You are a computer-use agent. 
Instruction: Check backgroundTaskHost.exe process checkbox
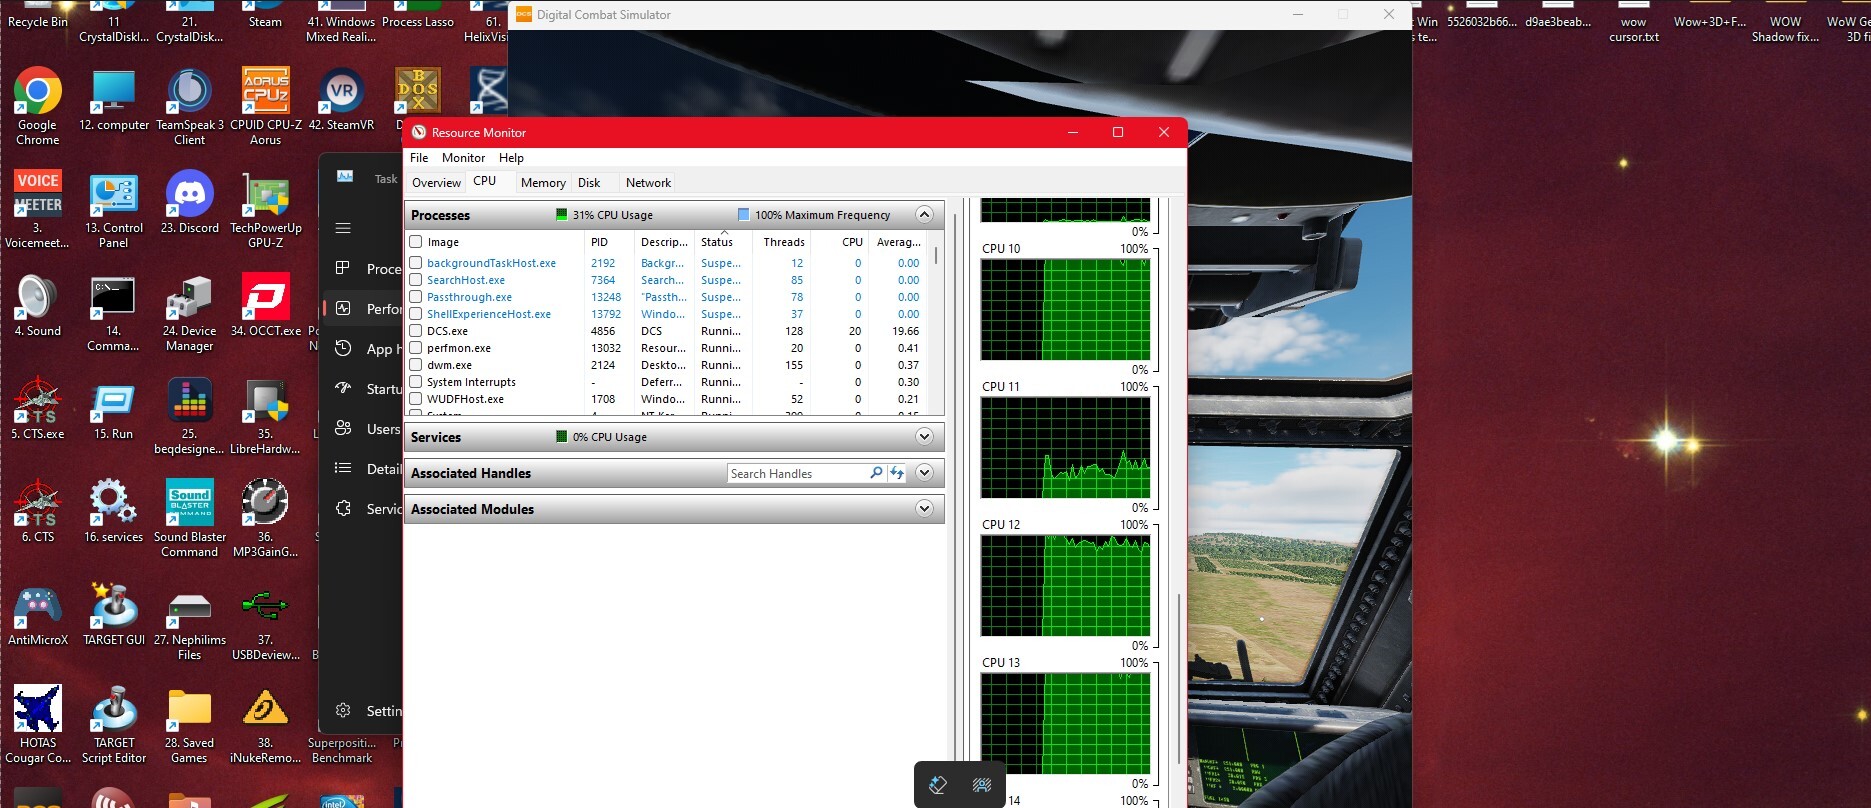click(x=416, y=263)
